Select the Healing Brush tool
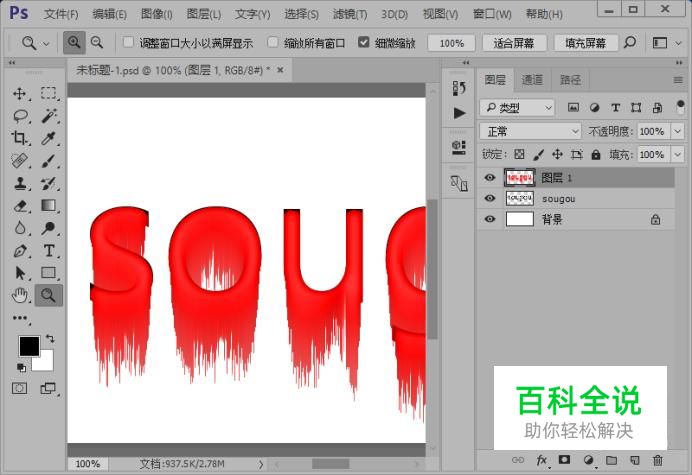 pyautogui.click(x=20, y=161)
